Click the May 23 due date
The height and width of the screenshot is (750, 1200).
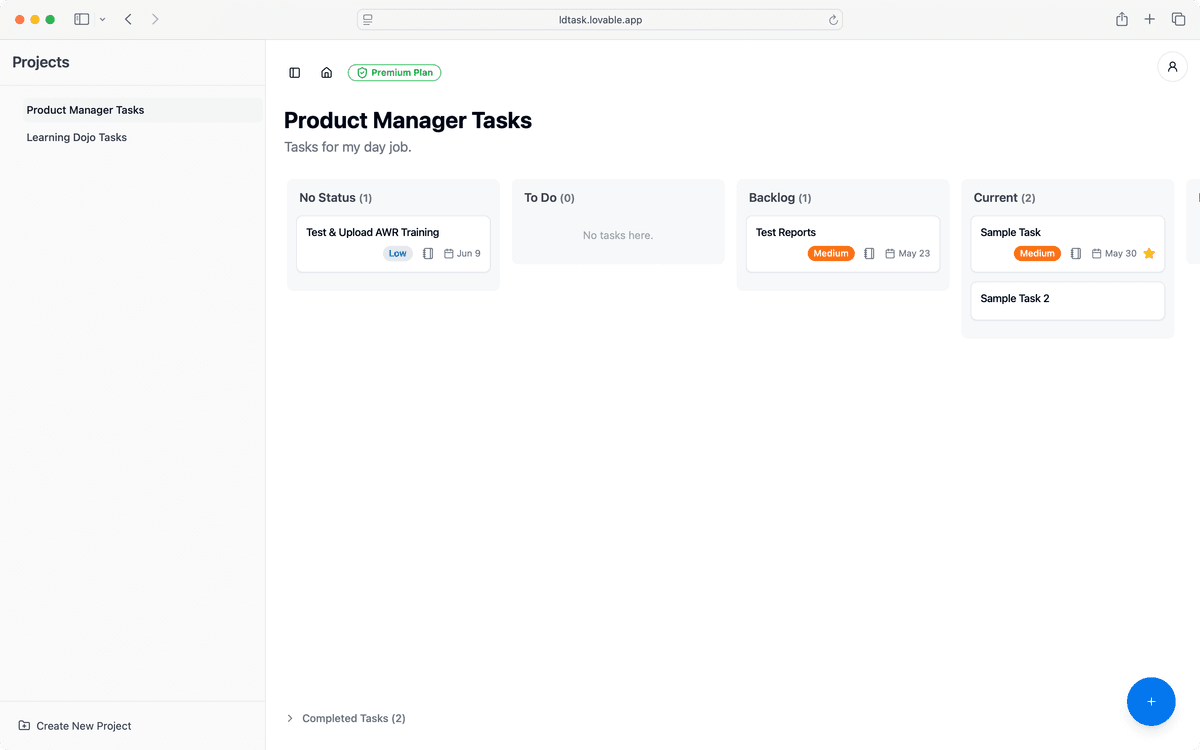(907, 254)
